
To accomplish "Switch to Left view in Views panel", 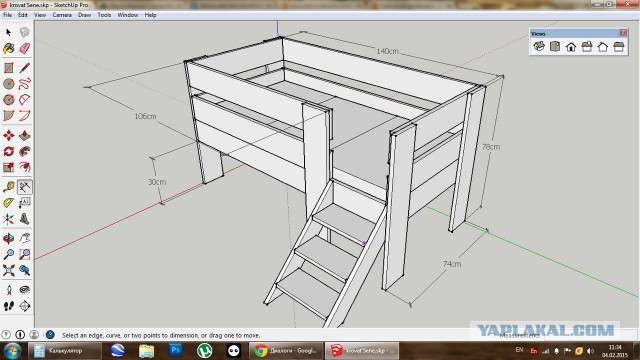I will [x=619, y=47].
